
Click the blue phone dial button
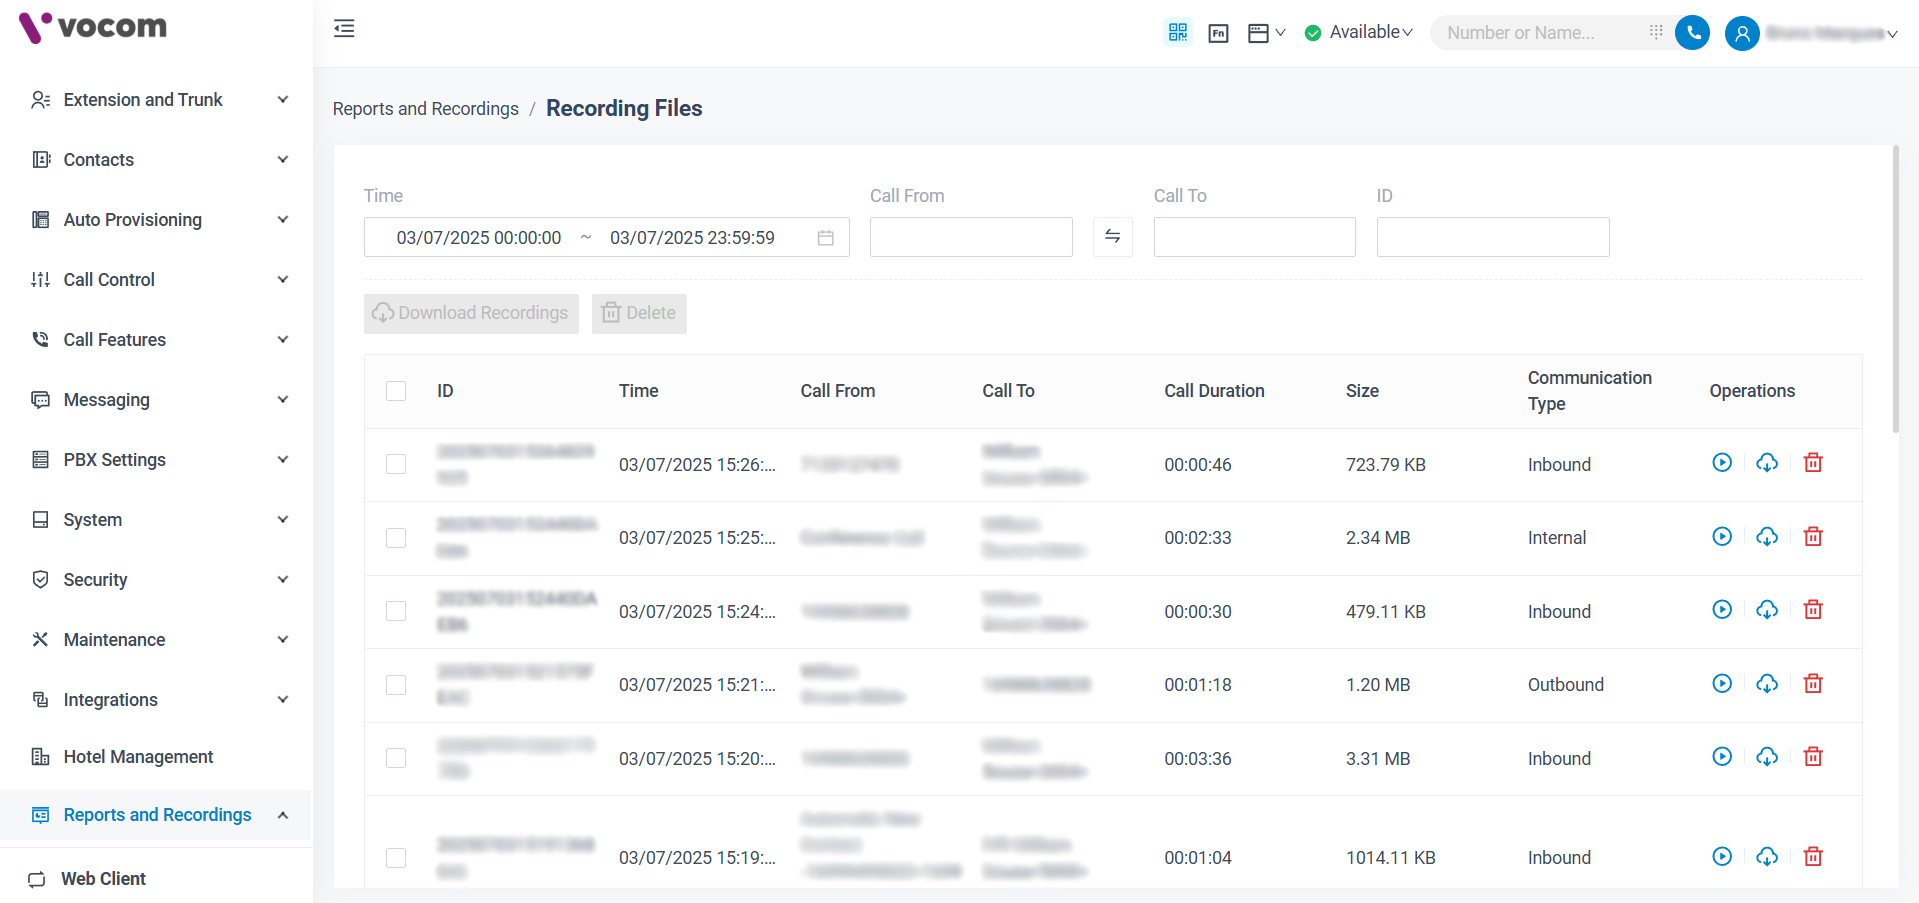pyautogui.click(x=1692, y=33)
